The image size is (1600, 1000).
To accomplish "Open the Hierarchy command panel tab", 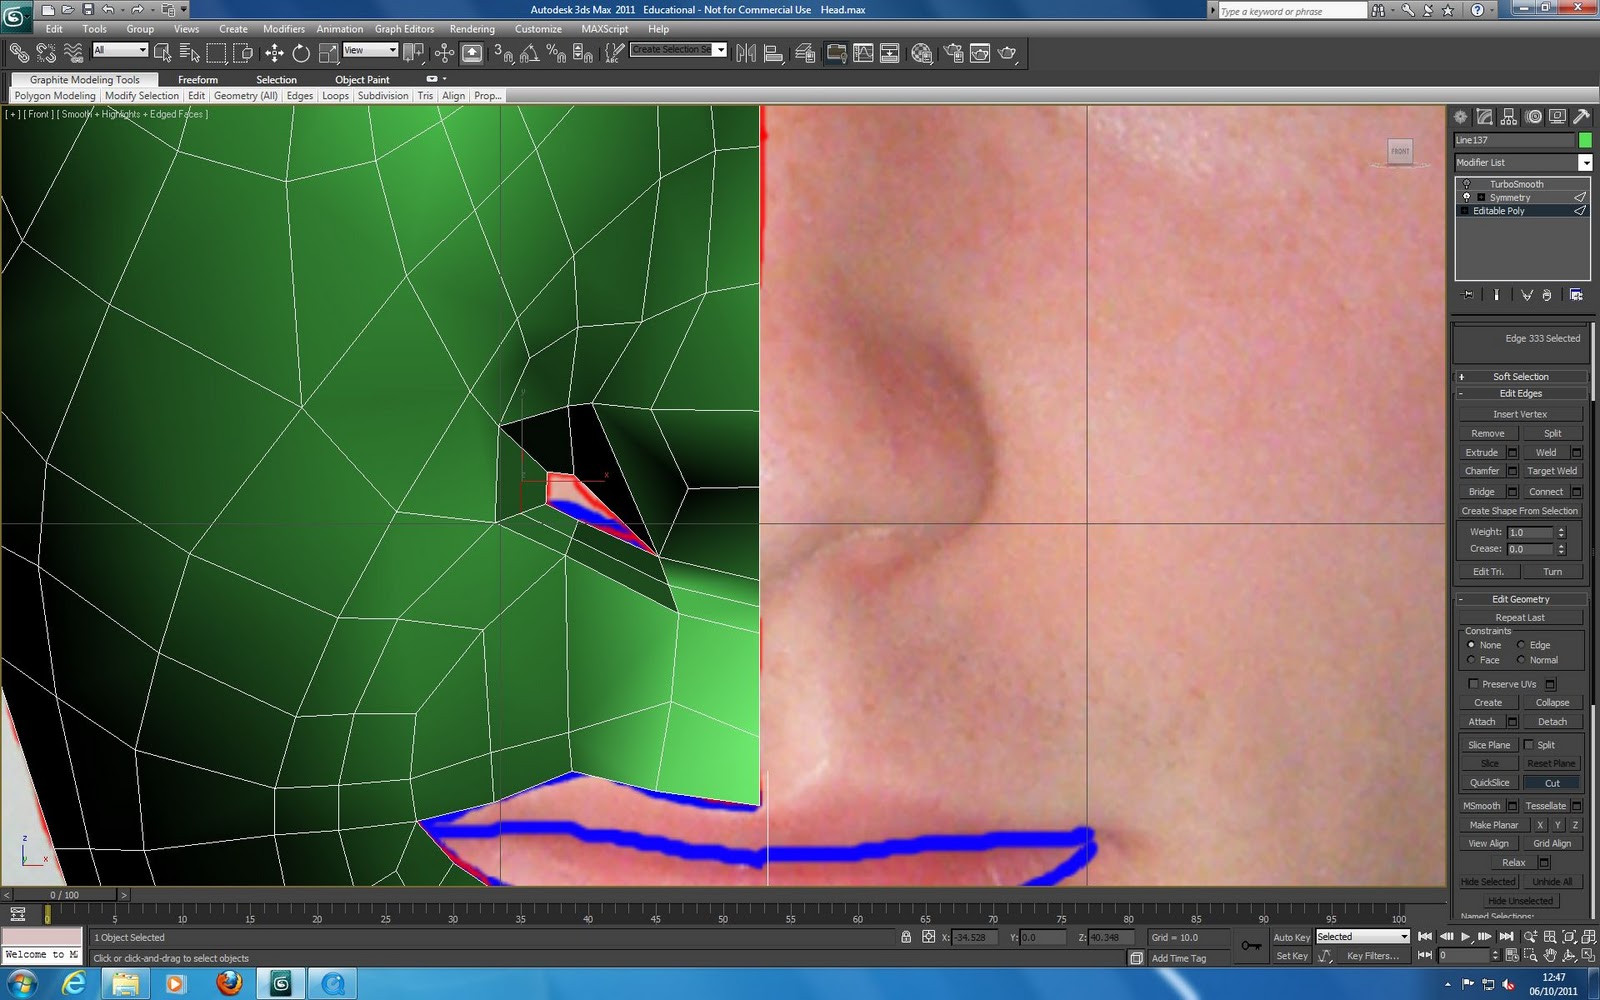I will point(1509,117).
